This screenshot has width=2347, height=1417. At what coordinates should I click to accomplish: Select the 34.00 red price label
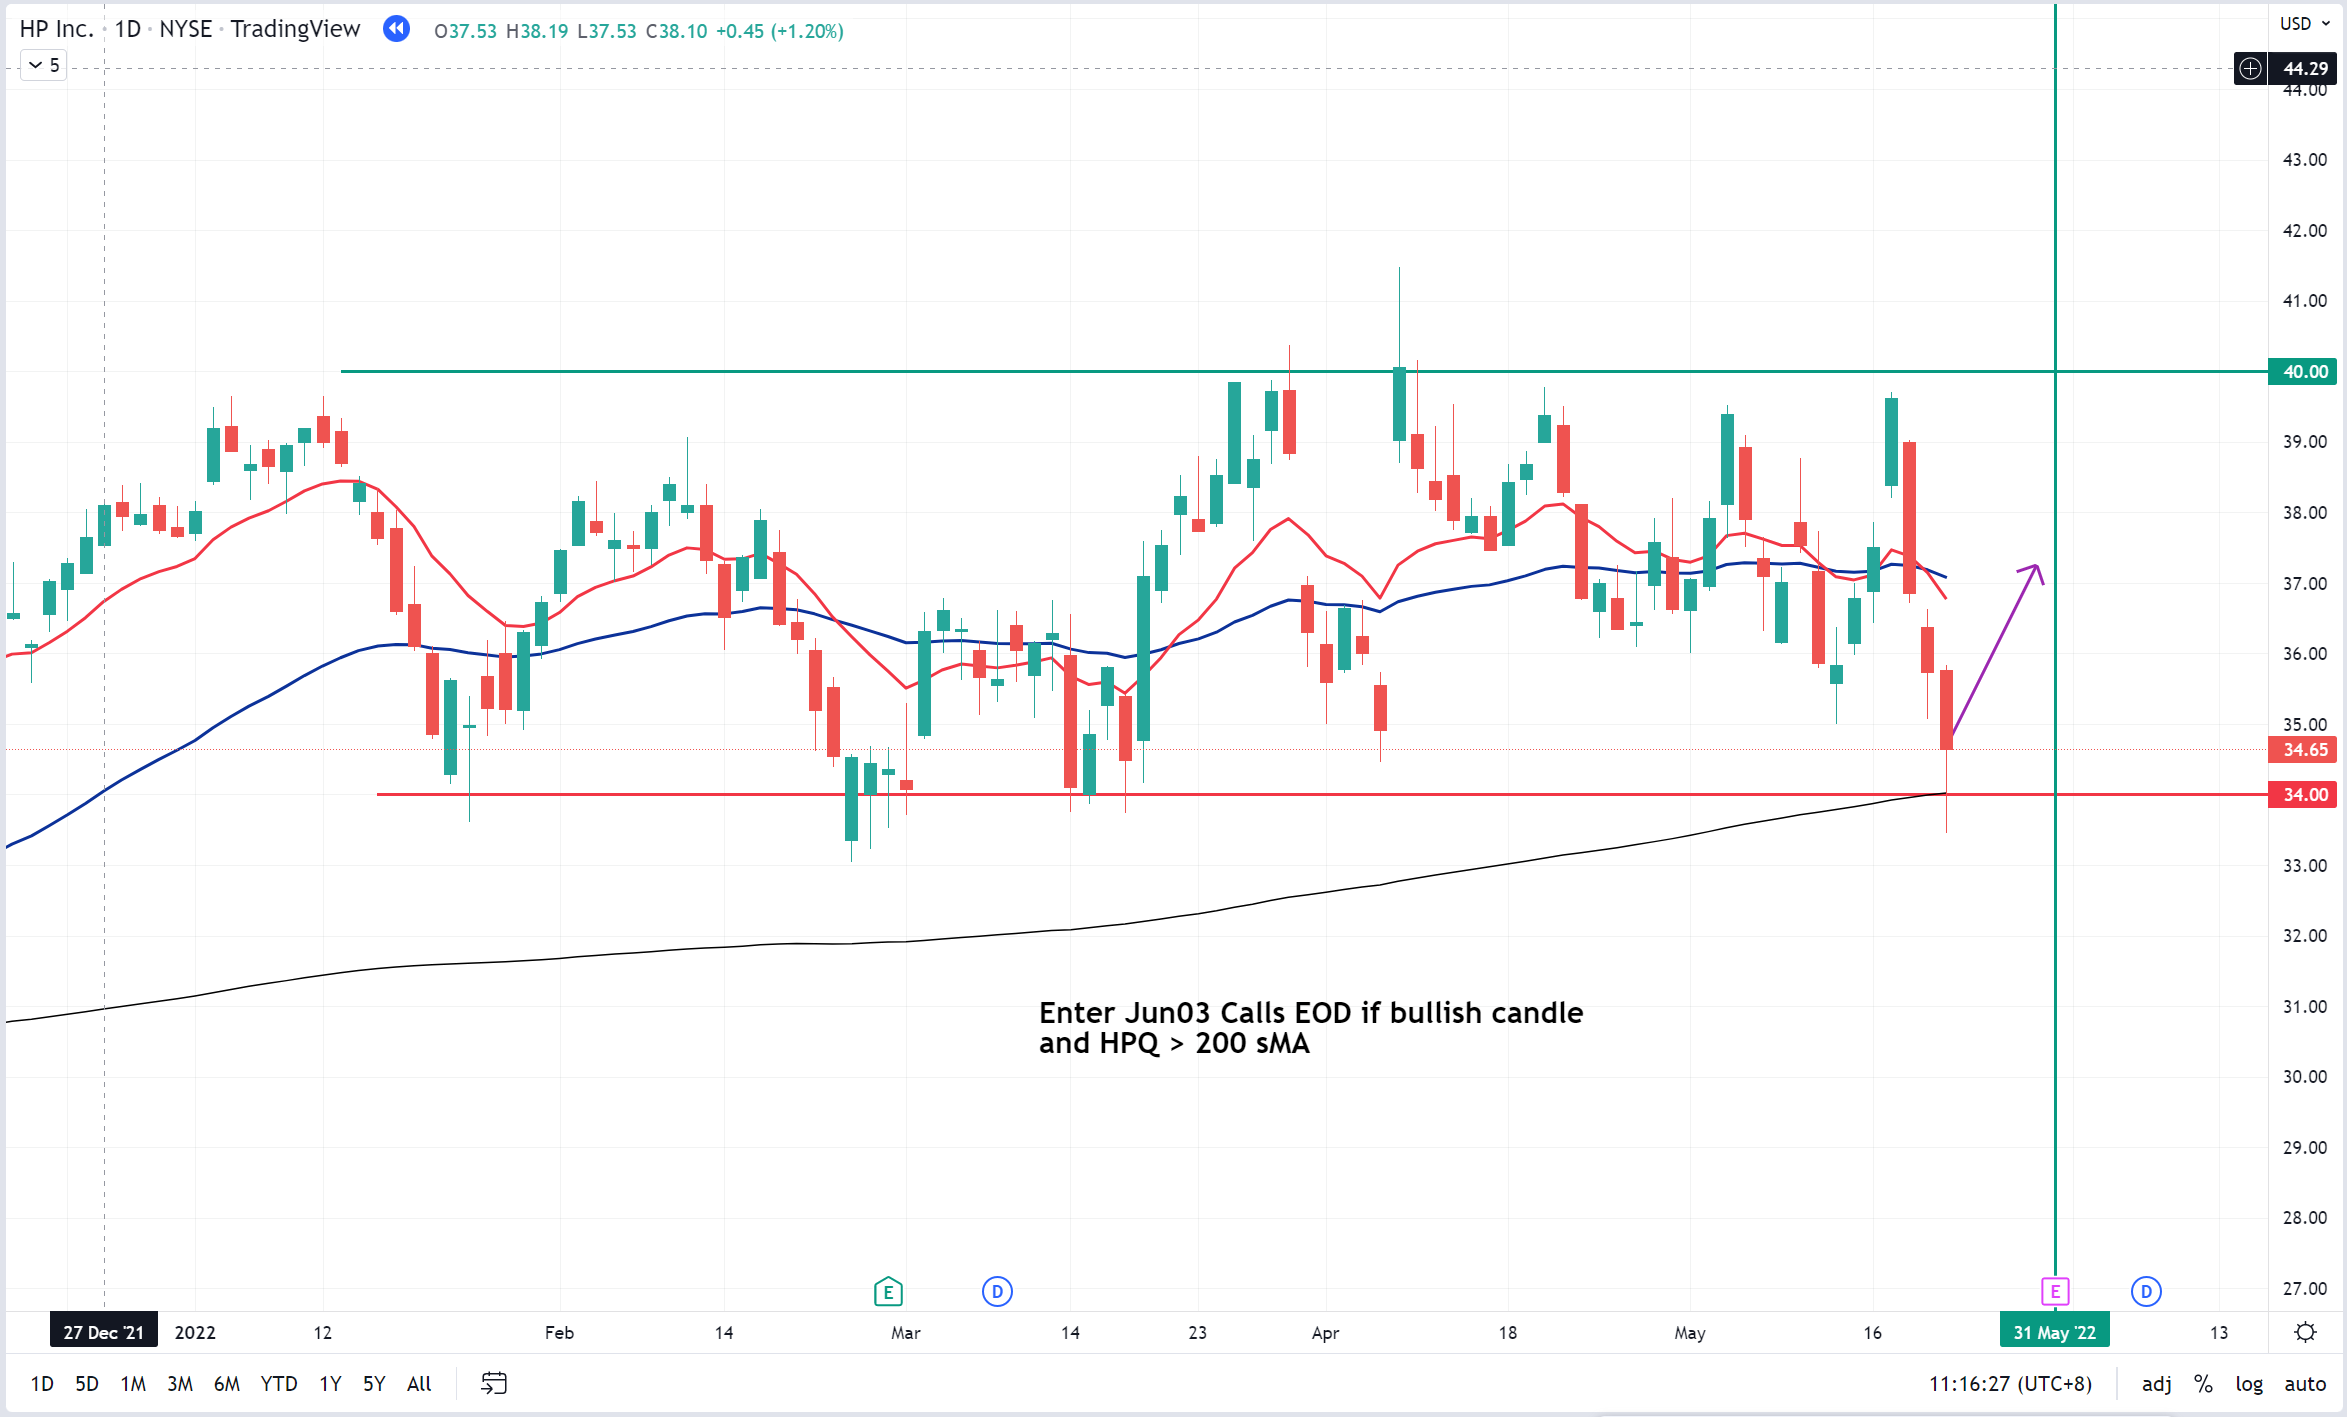pos(2304,794)
